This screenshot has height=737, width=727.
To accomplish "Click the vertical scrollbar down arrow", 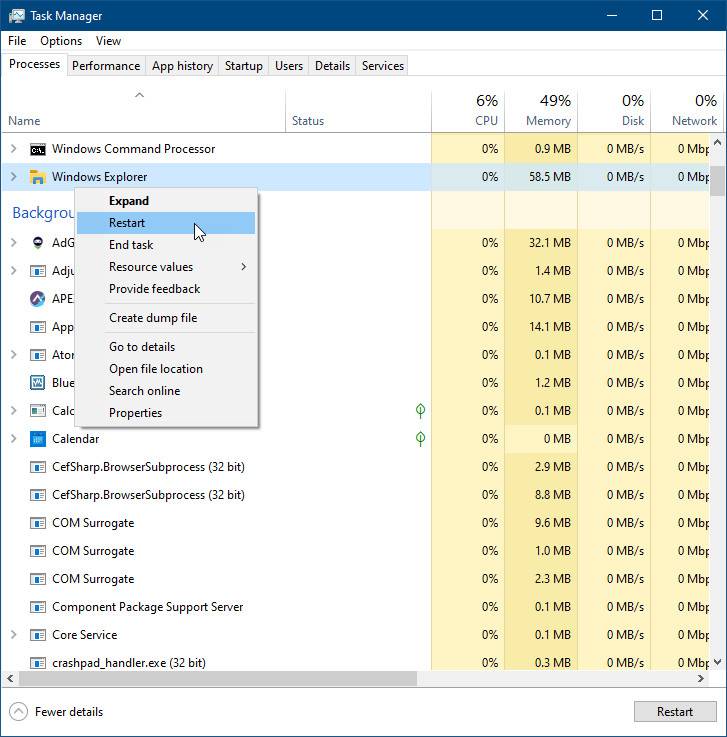I will pyautogui.click(x=717, y=662).
